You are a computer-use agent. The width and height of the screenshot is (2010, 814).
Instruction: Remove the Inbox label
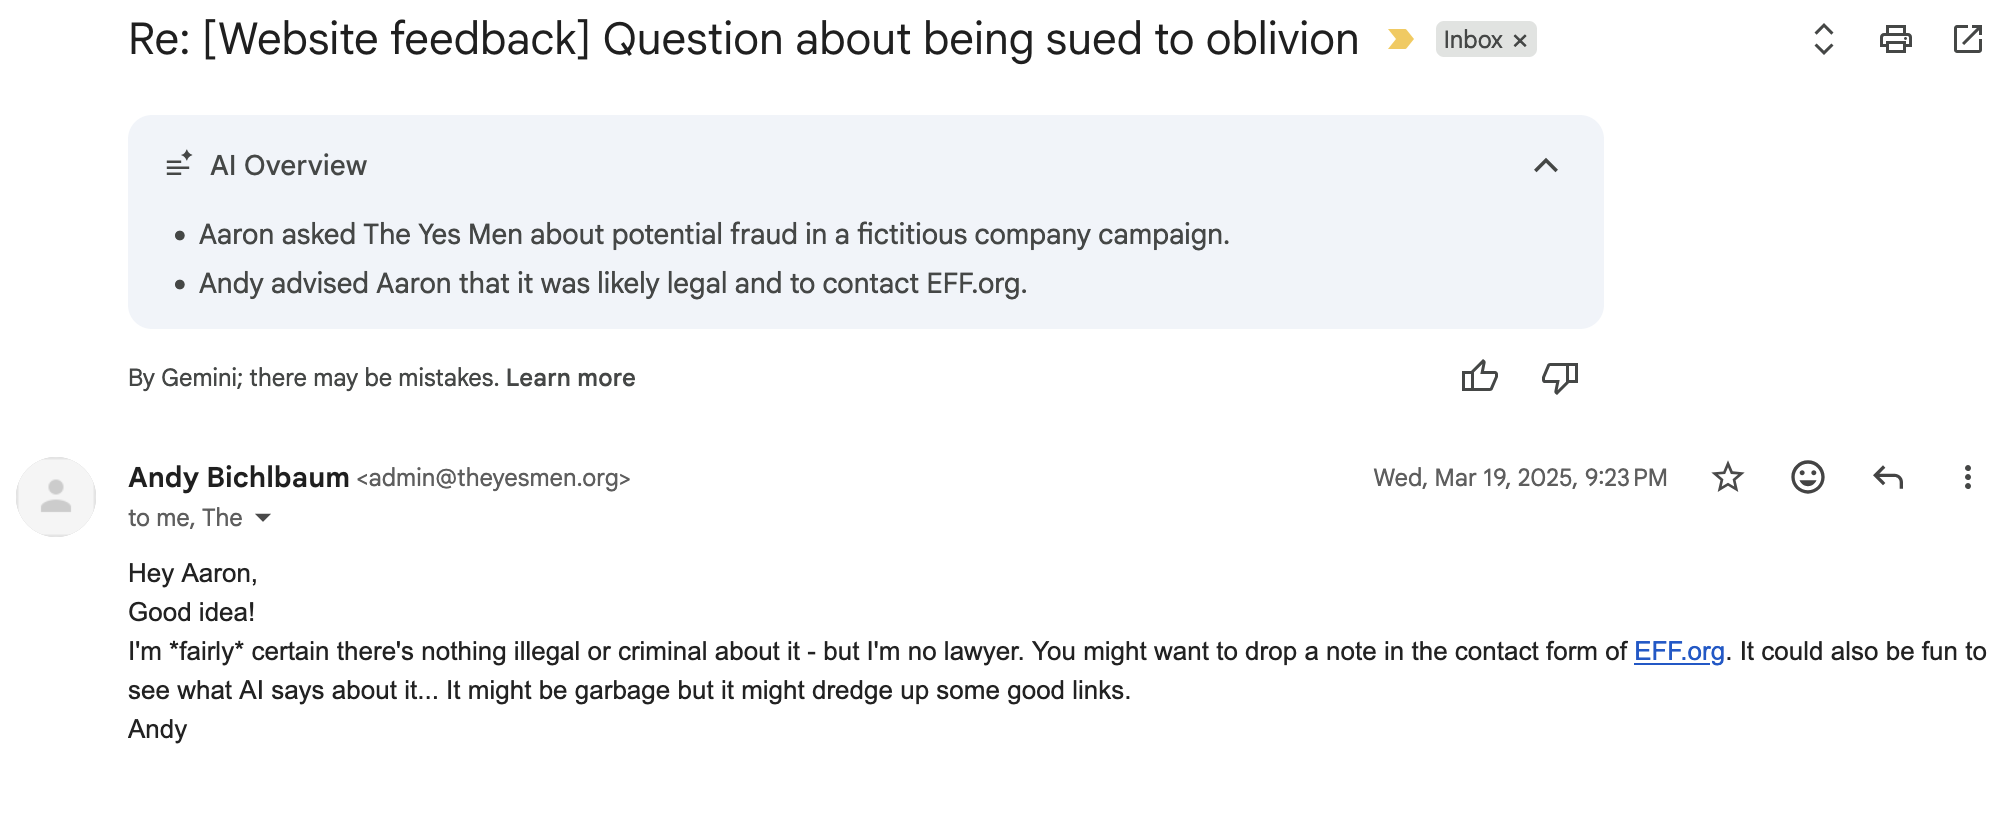[x=1520, y=41]
